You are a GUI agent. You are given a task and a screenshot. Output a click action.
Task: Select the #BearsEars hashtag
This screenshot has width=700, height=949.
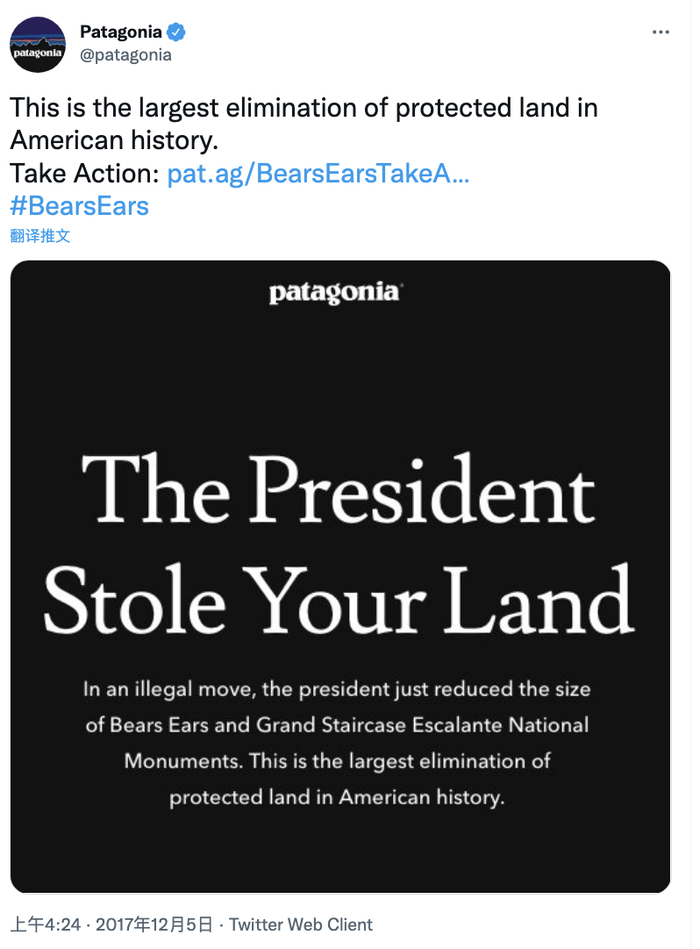point(79,206)
